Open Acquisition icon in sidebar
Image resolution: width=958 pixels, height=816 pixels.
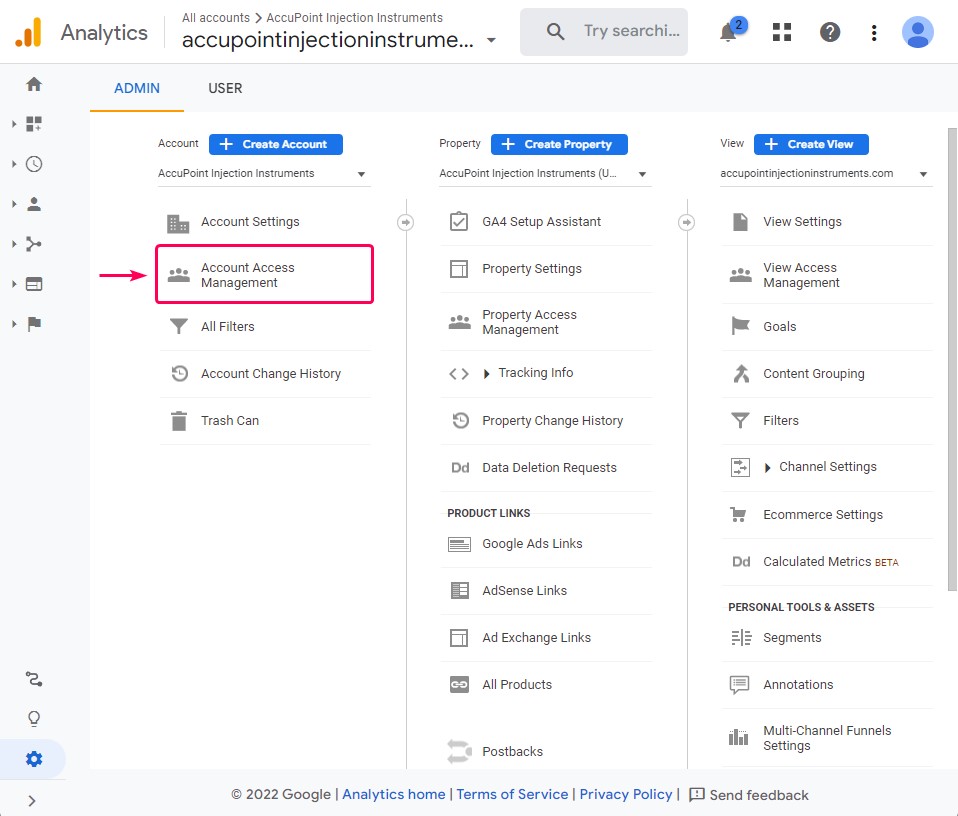tap(34, 244)
